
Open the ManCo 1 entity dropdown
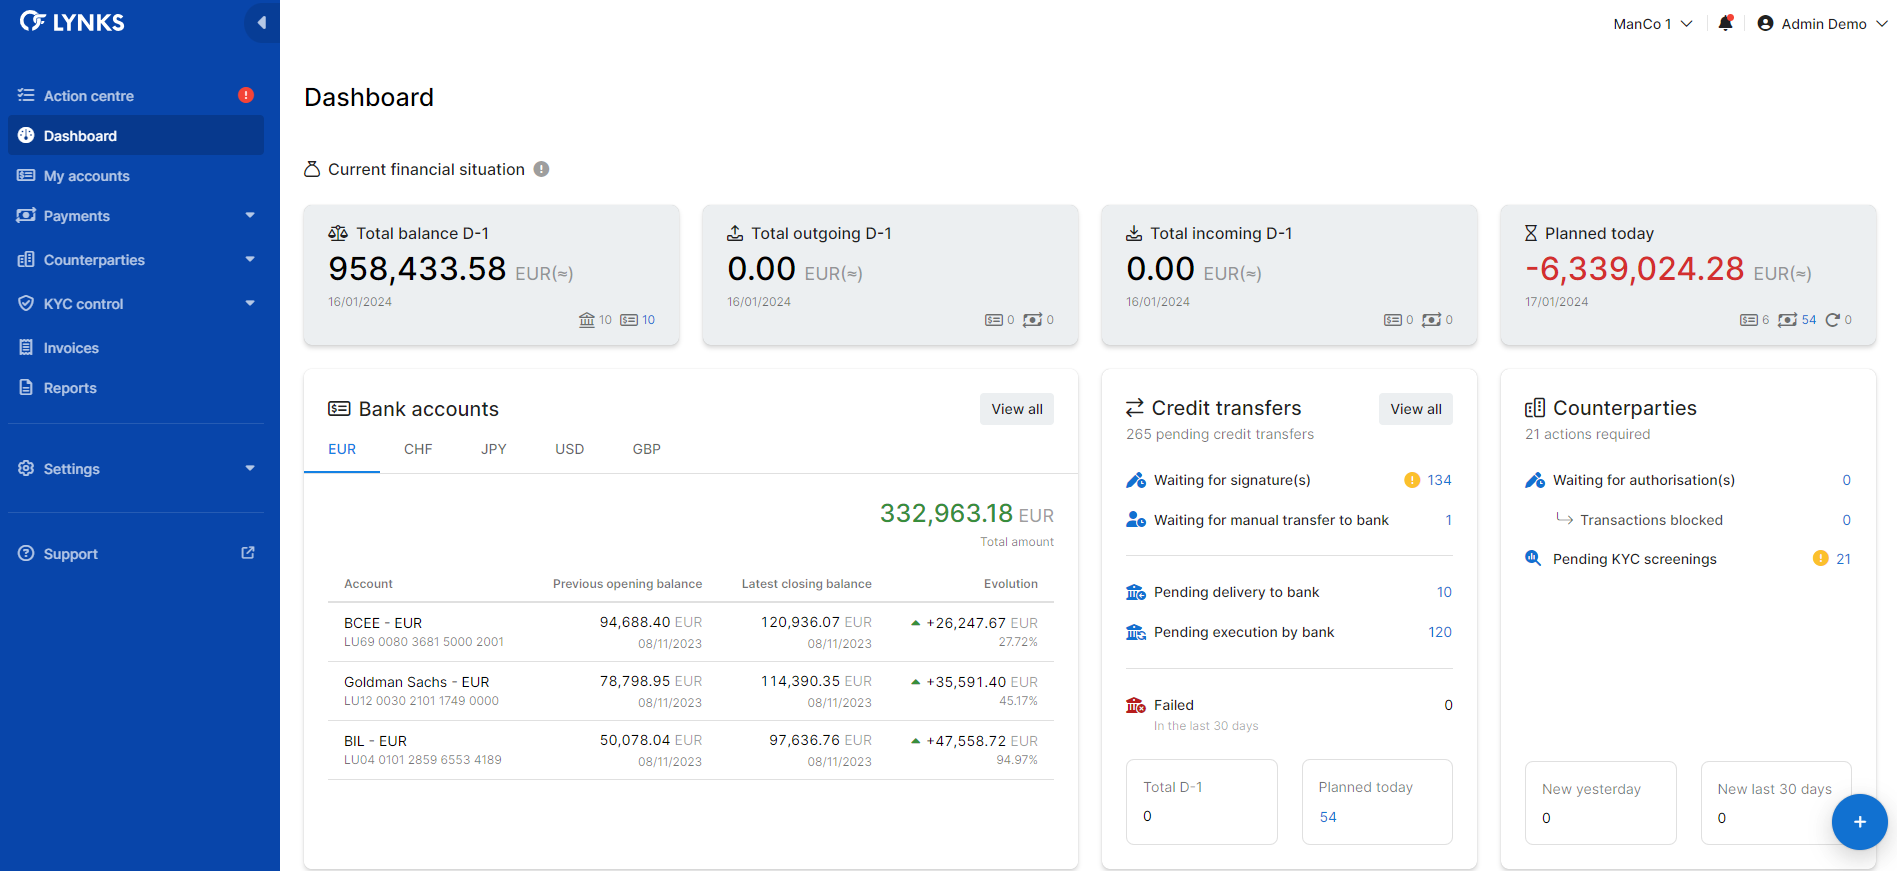[1652, 23]
